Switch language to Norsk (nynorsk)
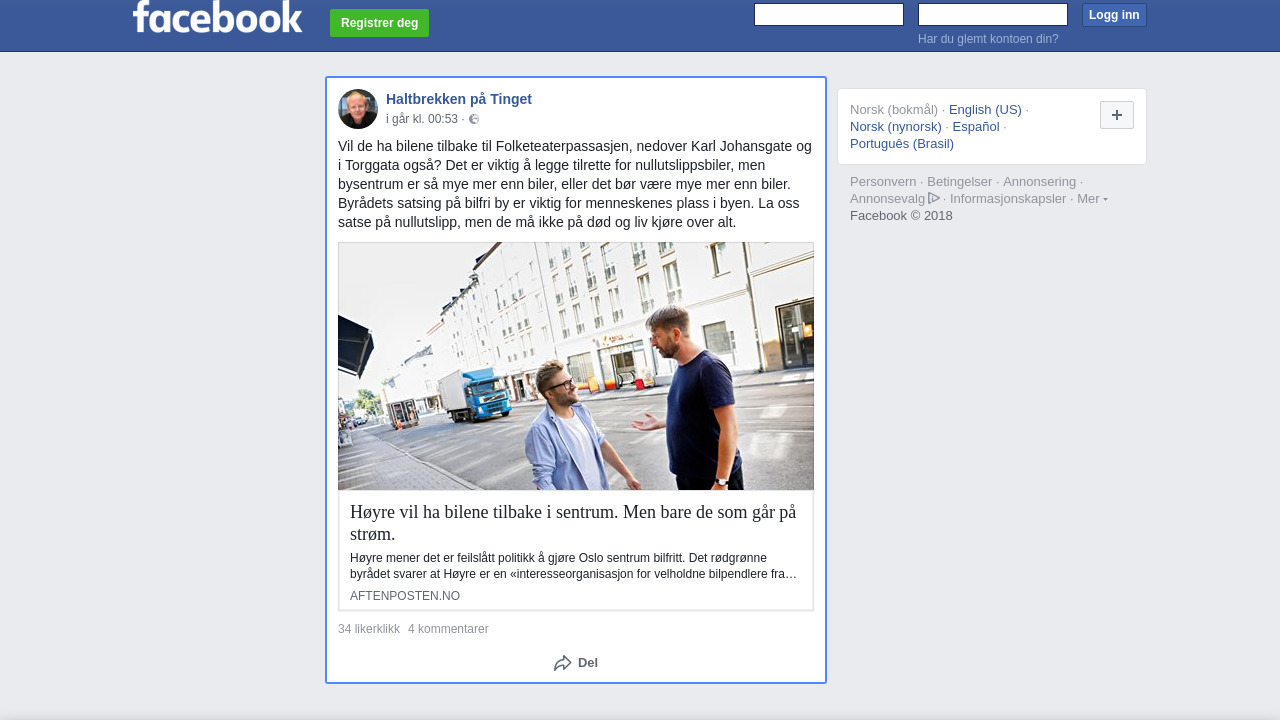Screen dimensions: 1280x720 896,127
